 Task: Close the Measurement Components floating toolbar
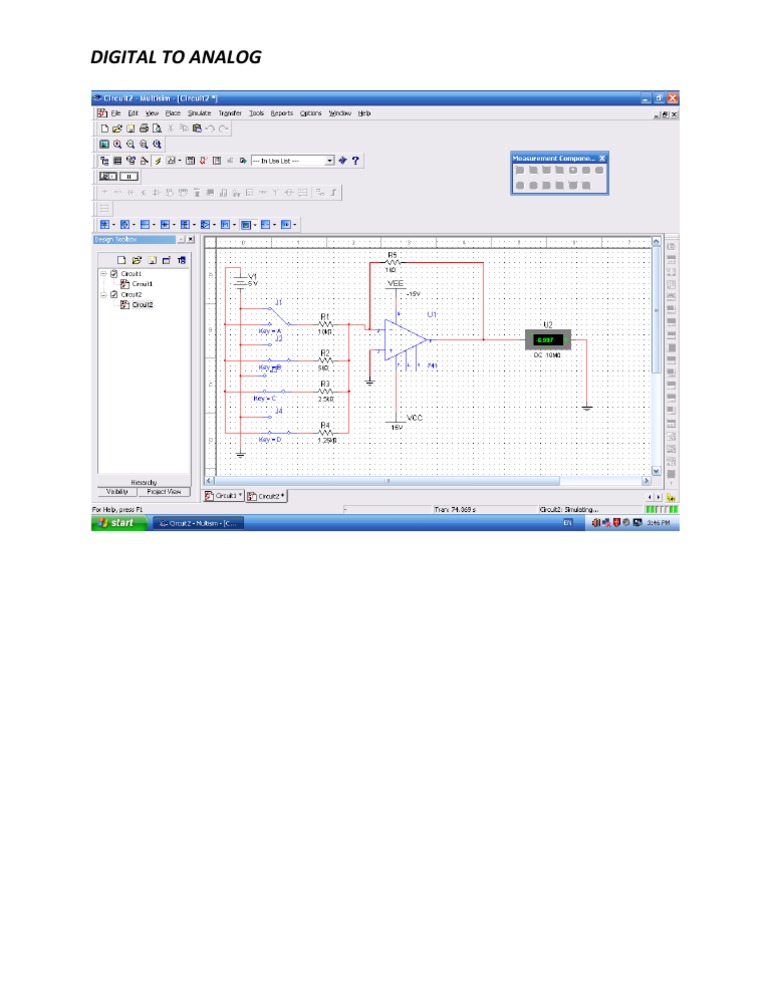(x=602, y=158)
